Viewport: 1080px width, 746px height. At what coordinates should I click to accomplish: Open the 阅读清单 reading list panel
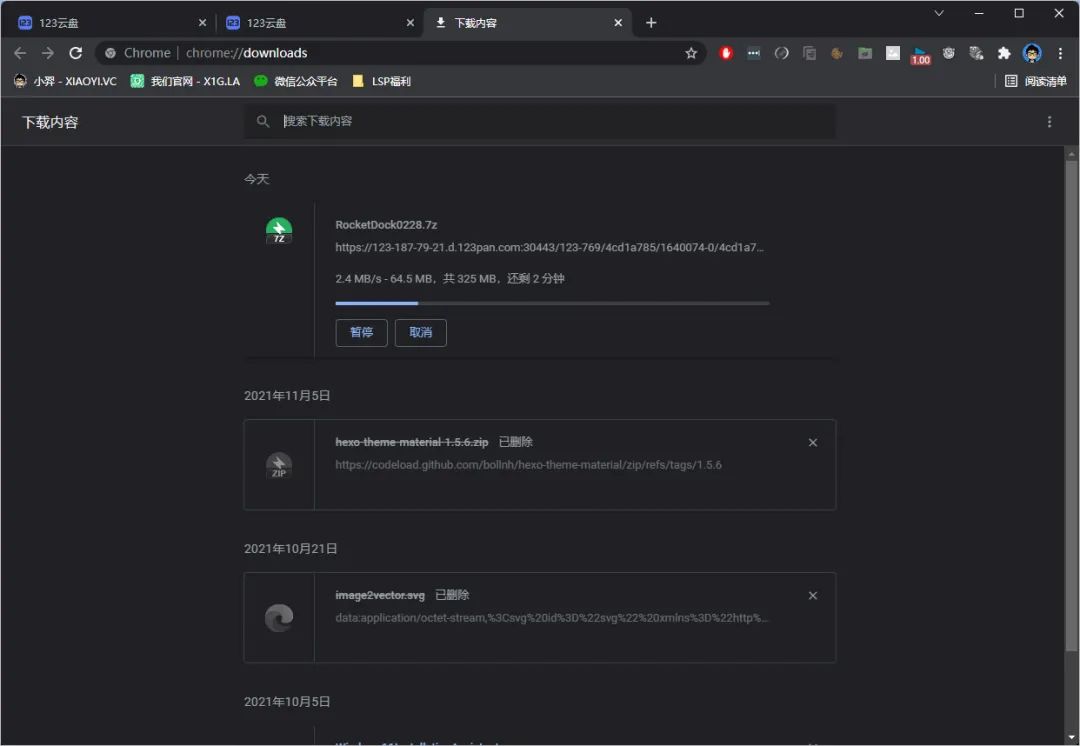pos(1036,81)
